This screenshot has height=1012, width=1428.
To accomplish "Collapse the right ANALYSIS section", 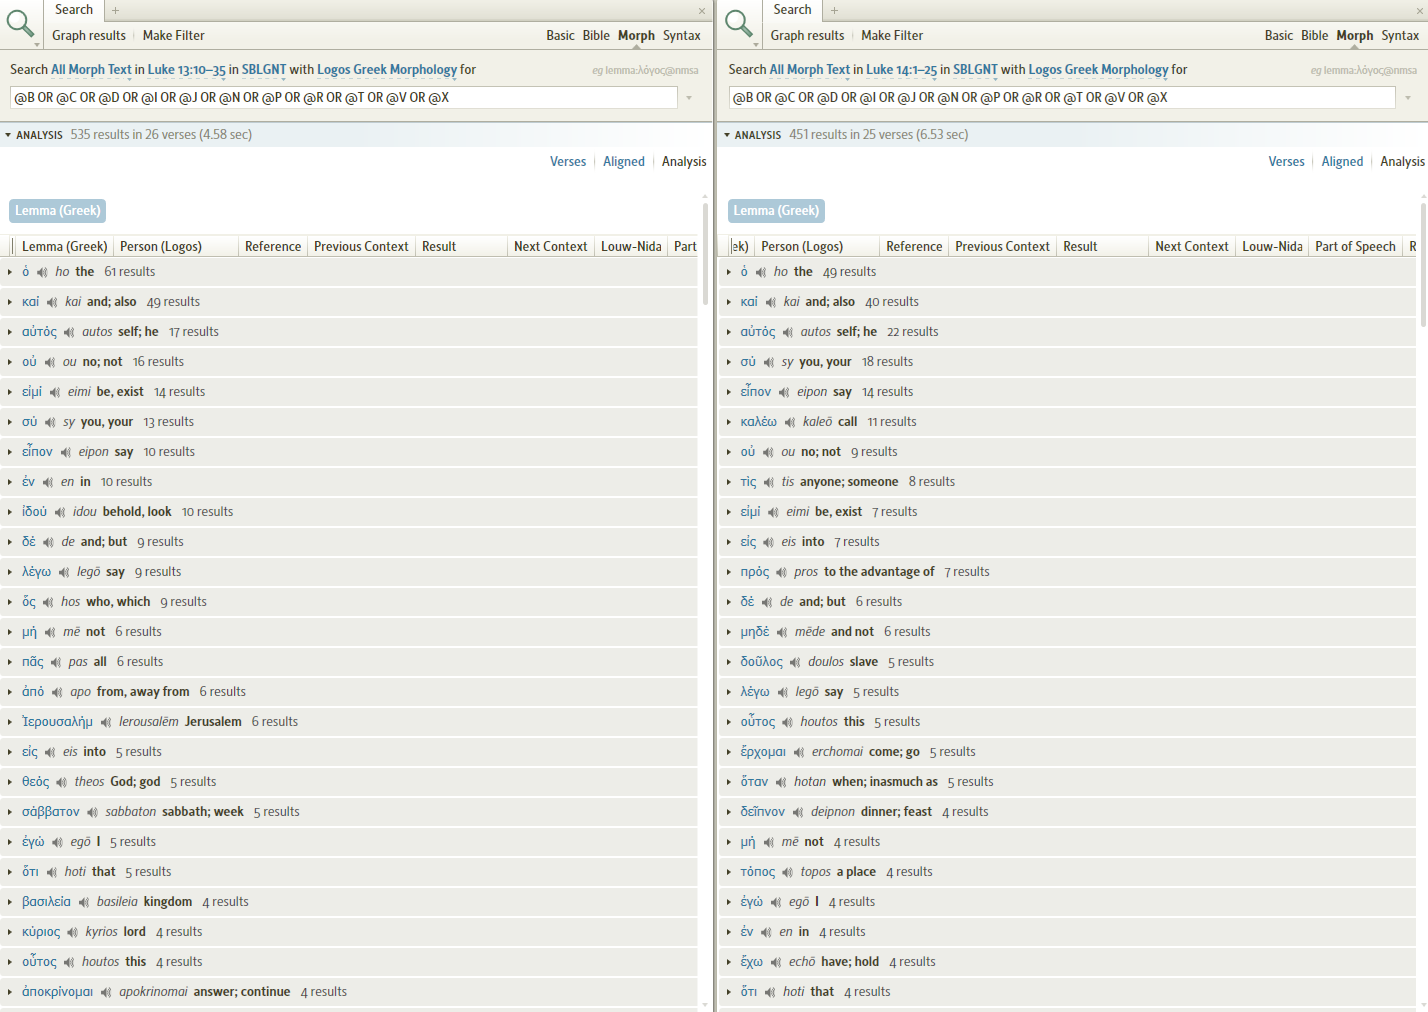I will point(727,135).
